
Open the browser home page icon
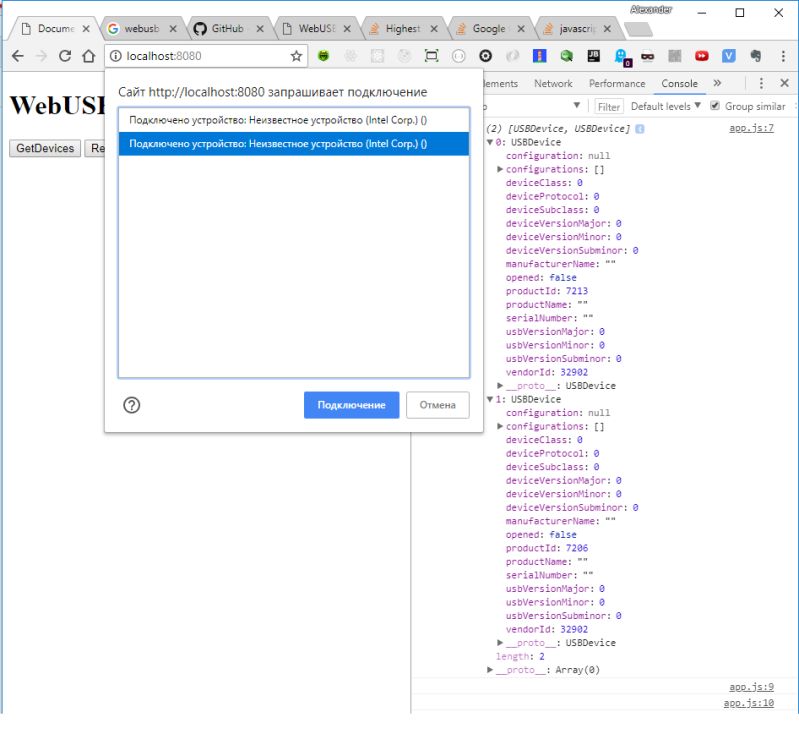pyautogui.click(x=89, y=56)
